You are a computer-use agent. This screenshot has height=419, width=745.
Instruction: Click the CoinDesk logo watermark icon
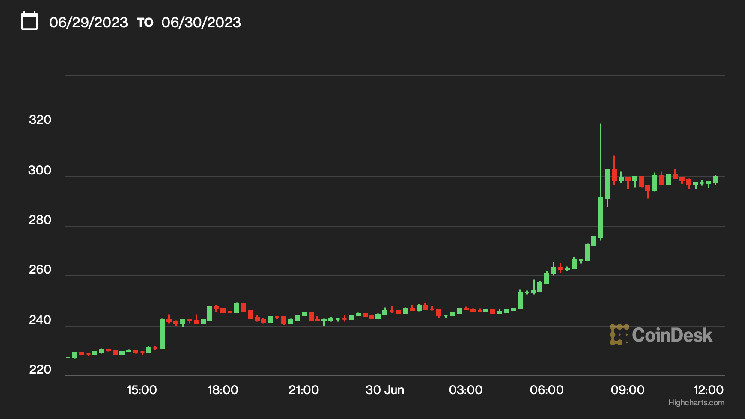pos(619,335)
